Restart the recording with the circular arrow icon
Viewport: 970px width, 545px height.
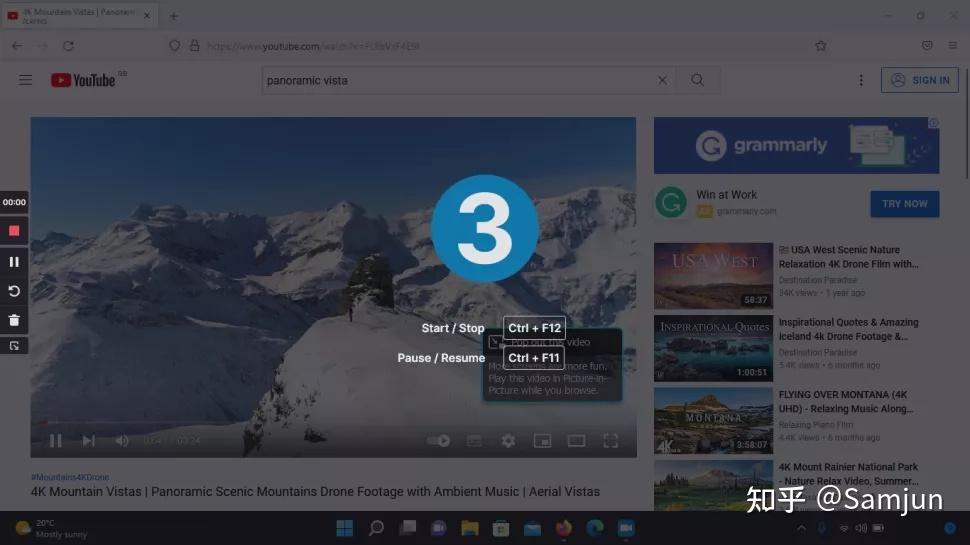pyautogui.click(x=14, y=291)
